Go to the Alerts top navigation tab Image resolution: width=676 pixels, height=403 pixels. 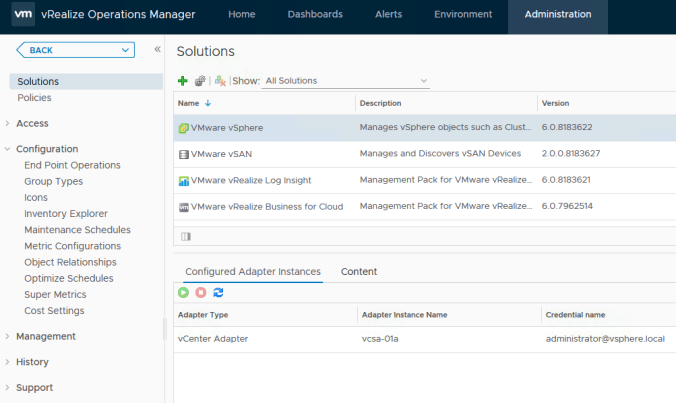(388, 15)
